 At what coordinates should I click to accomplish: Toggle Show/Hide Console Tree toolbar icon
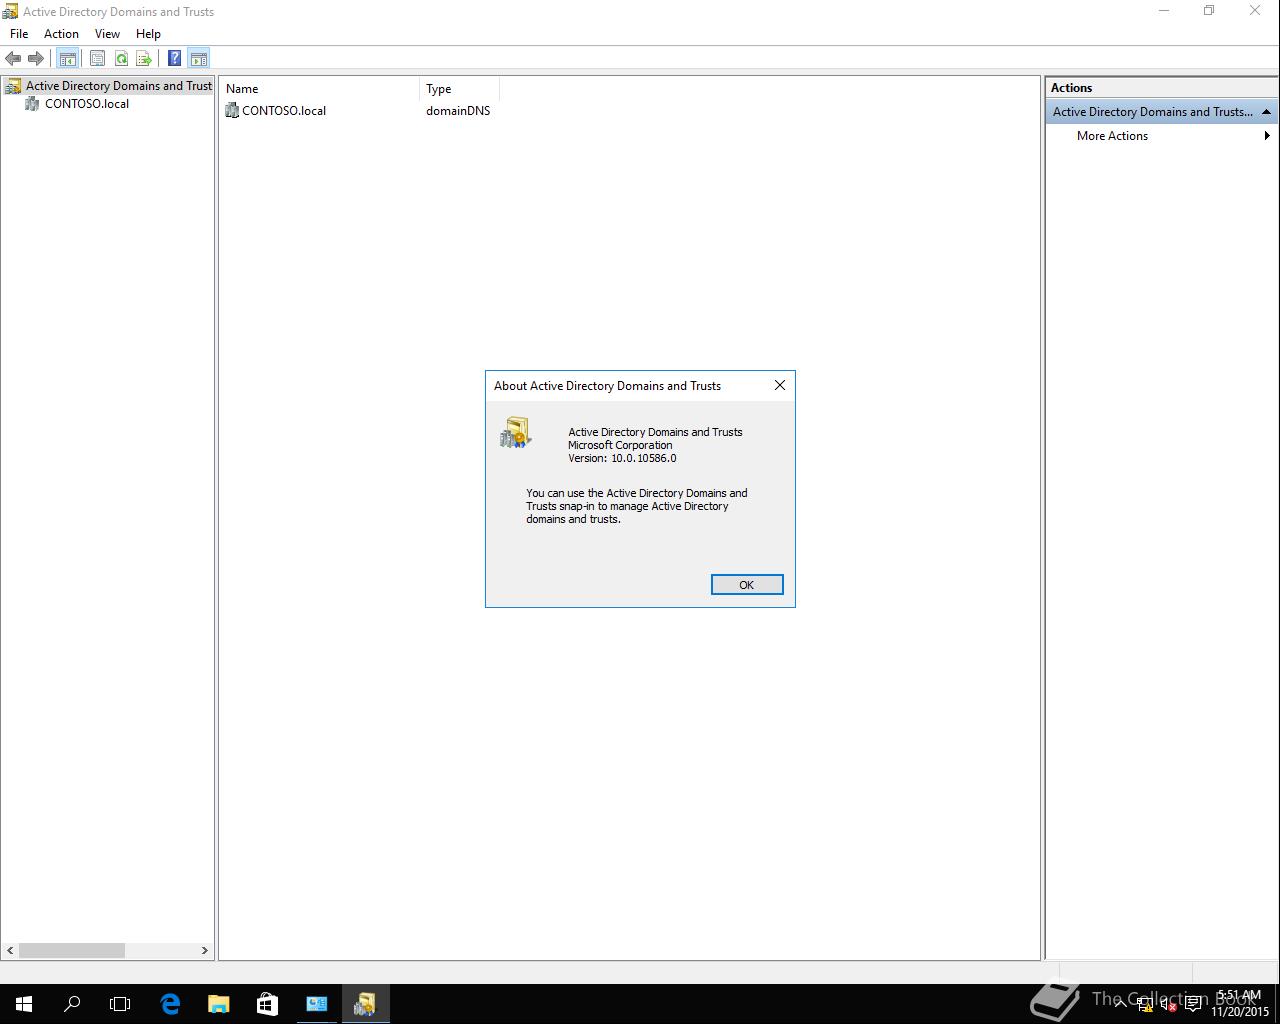(x=67, y=58)
